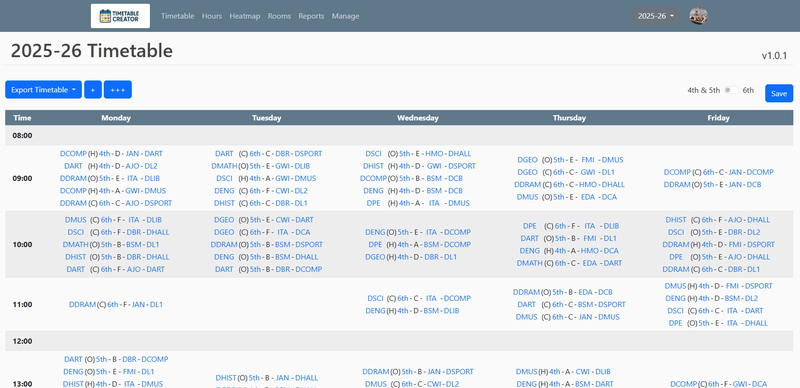
Task: Open the 2025-26 year selector
Action: [x=656, y=16]
